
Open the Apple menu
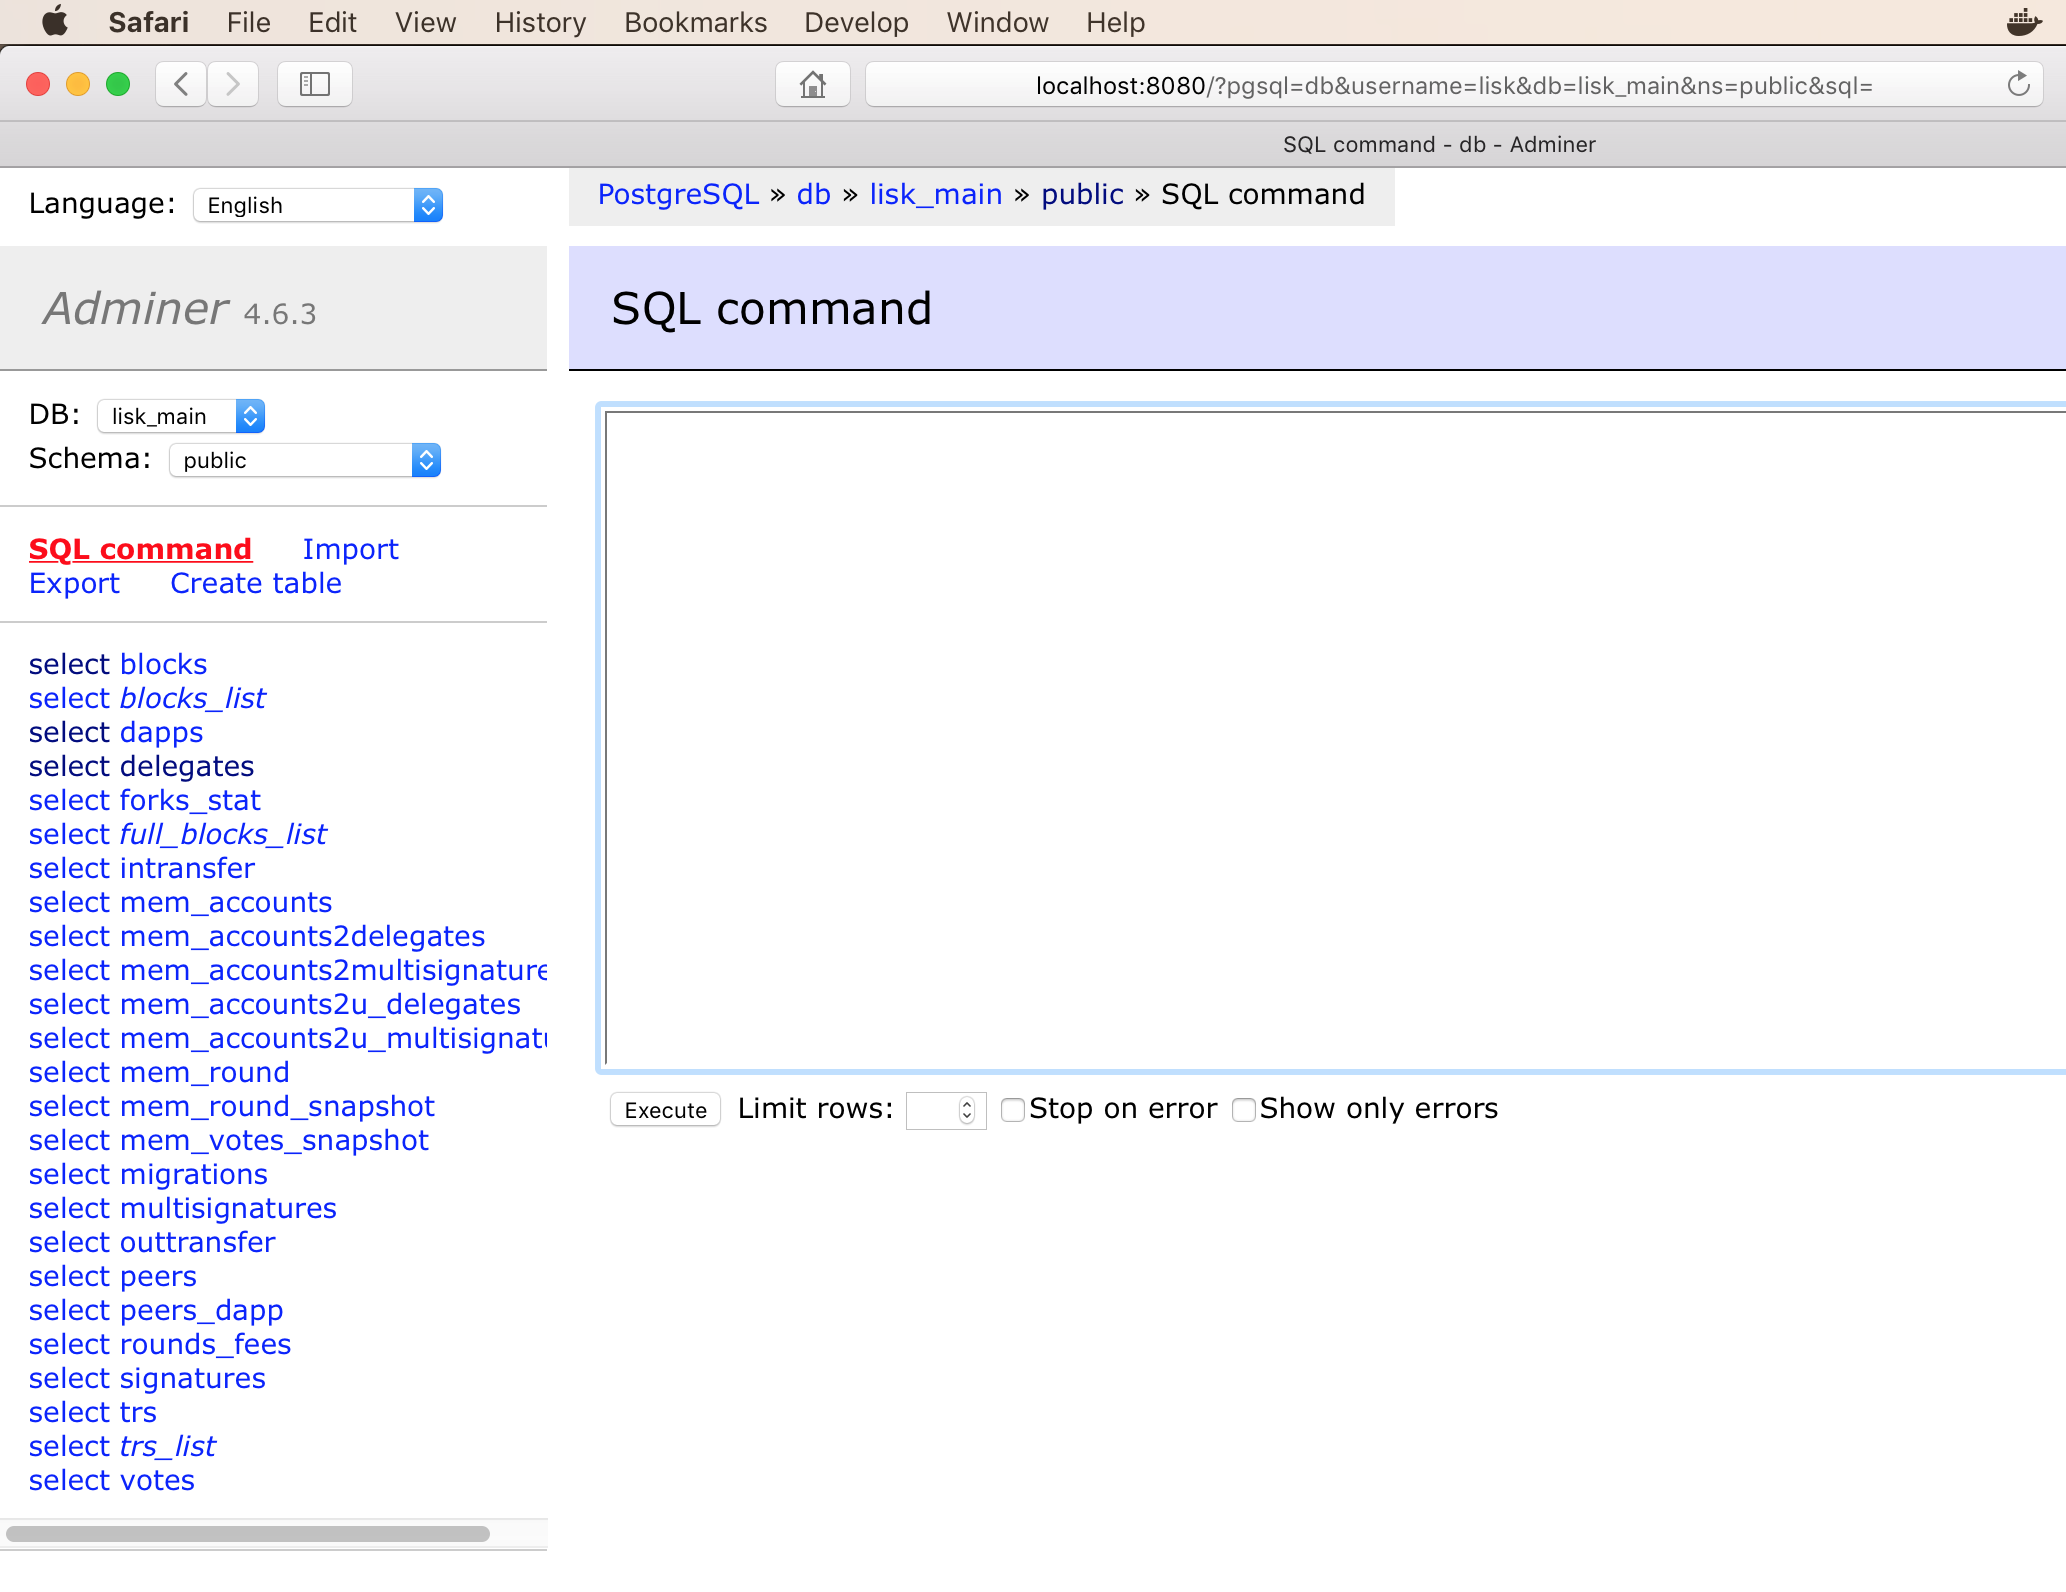pyautogui.click(x=55, y=22)
